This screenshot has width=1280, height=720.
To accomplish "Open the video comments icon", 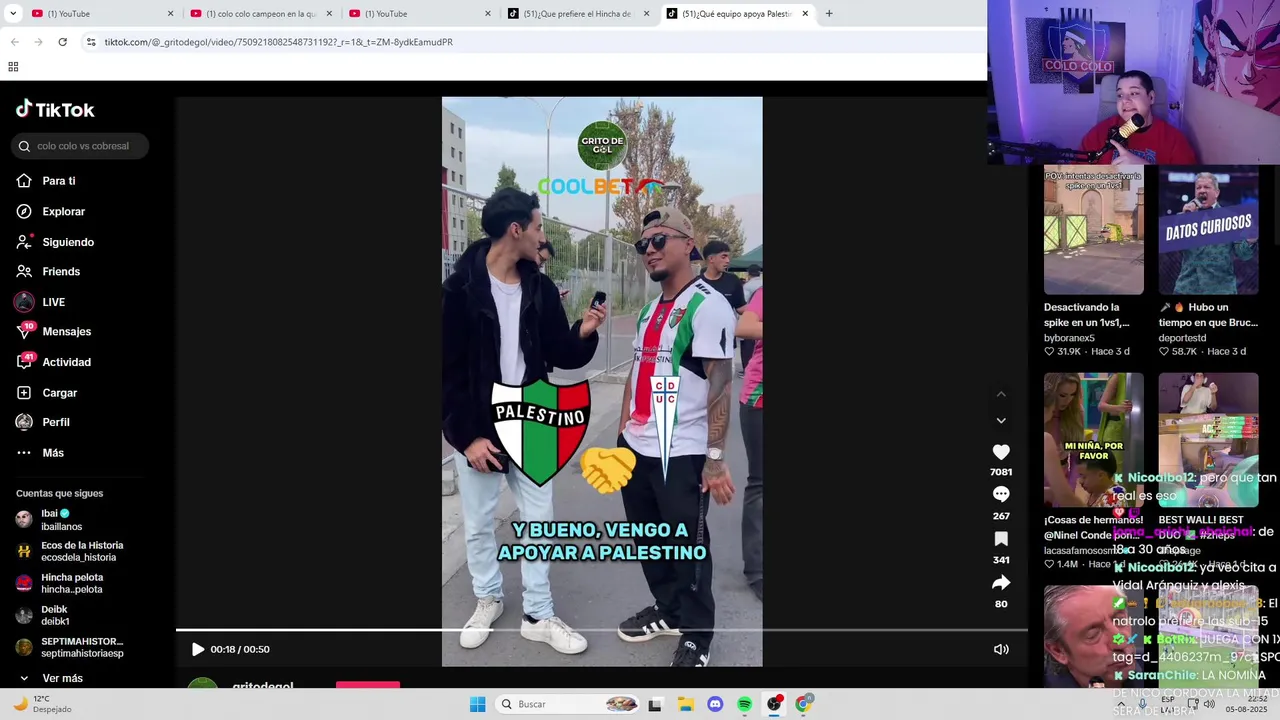I will click(x=1001, y=494).
